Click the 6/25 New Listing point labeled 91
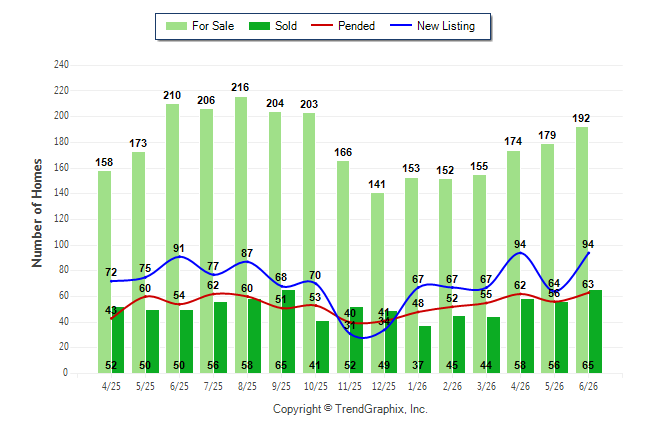 179,256
